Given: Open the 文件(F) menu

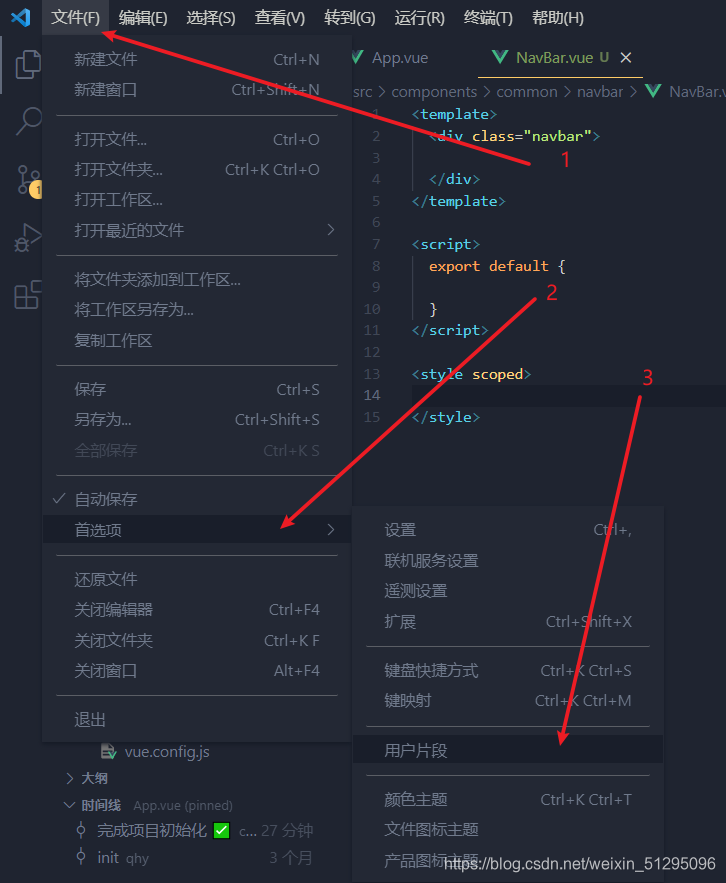Looking at the screenshot, I should click(x=75, y=18).
